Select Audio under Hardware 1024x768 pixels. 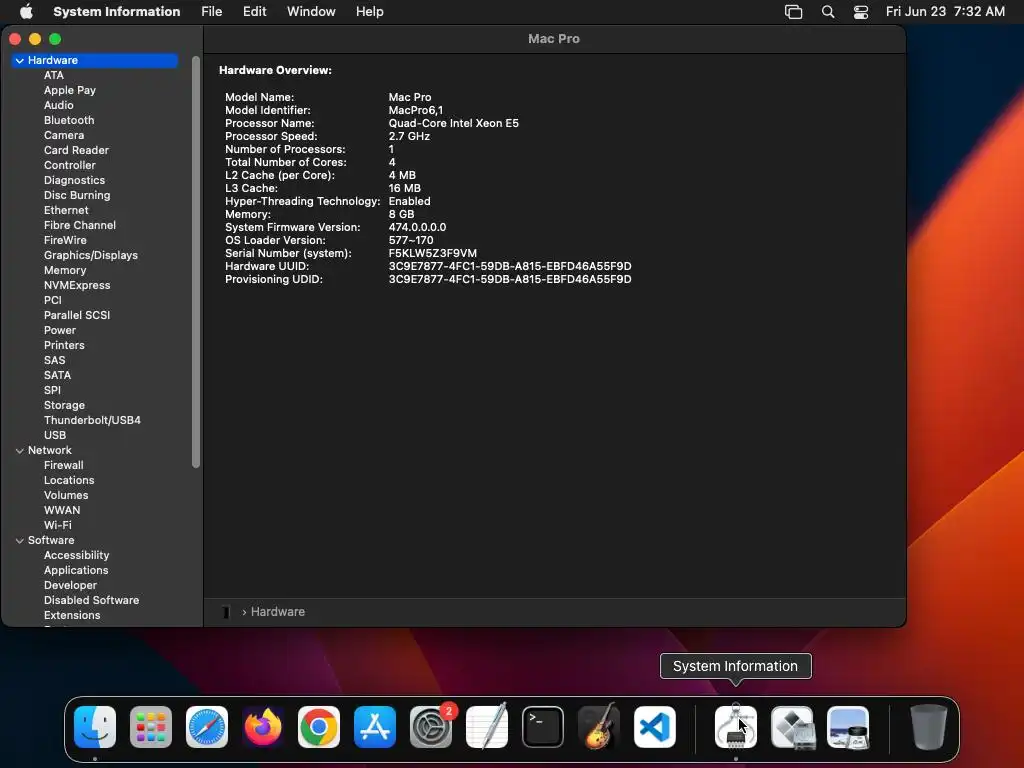[59, 105]
